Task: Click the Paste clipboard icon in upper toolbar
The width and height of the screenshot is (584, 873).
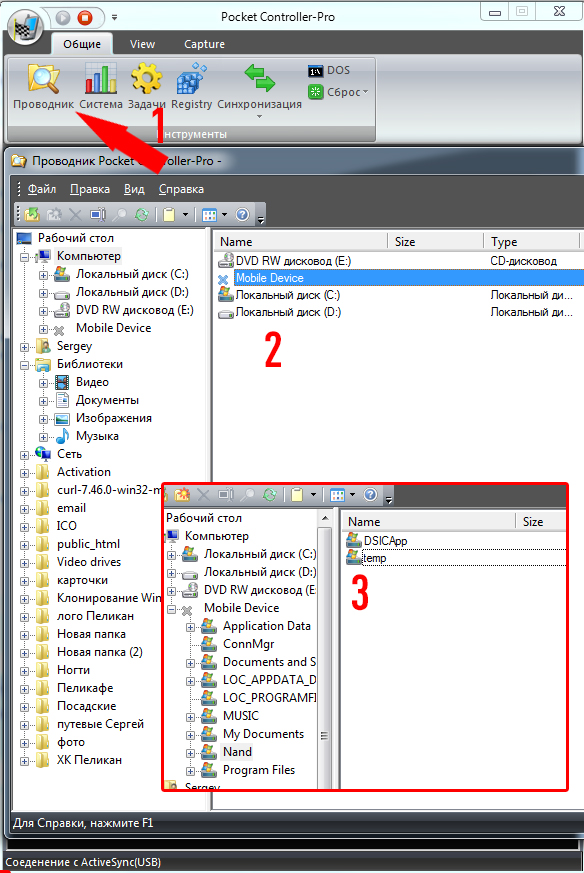Action: click(x=169, y=214)
